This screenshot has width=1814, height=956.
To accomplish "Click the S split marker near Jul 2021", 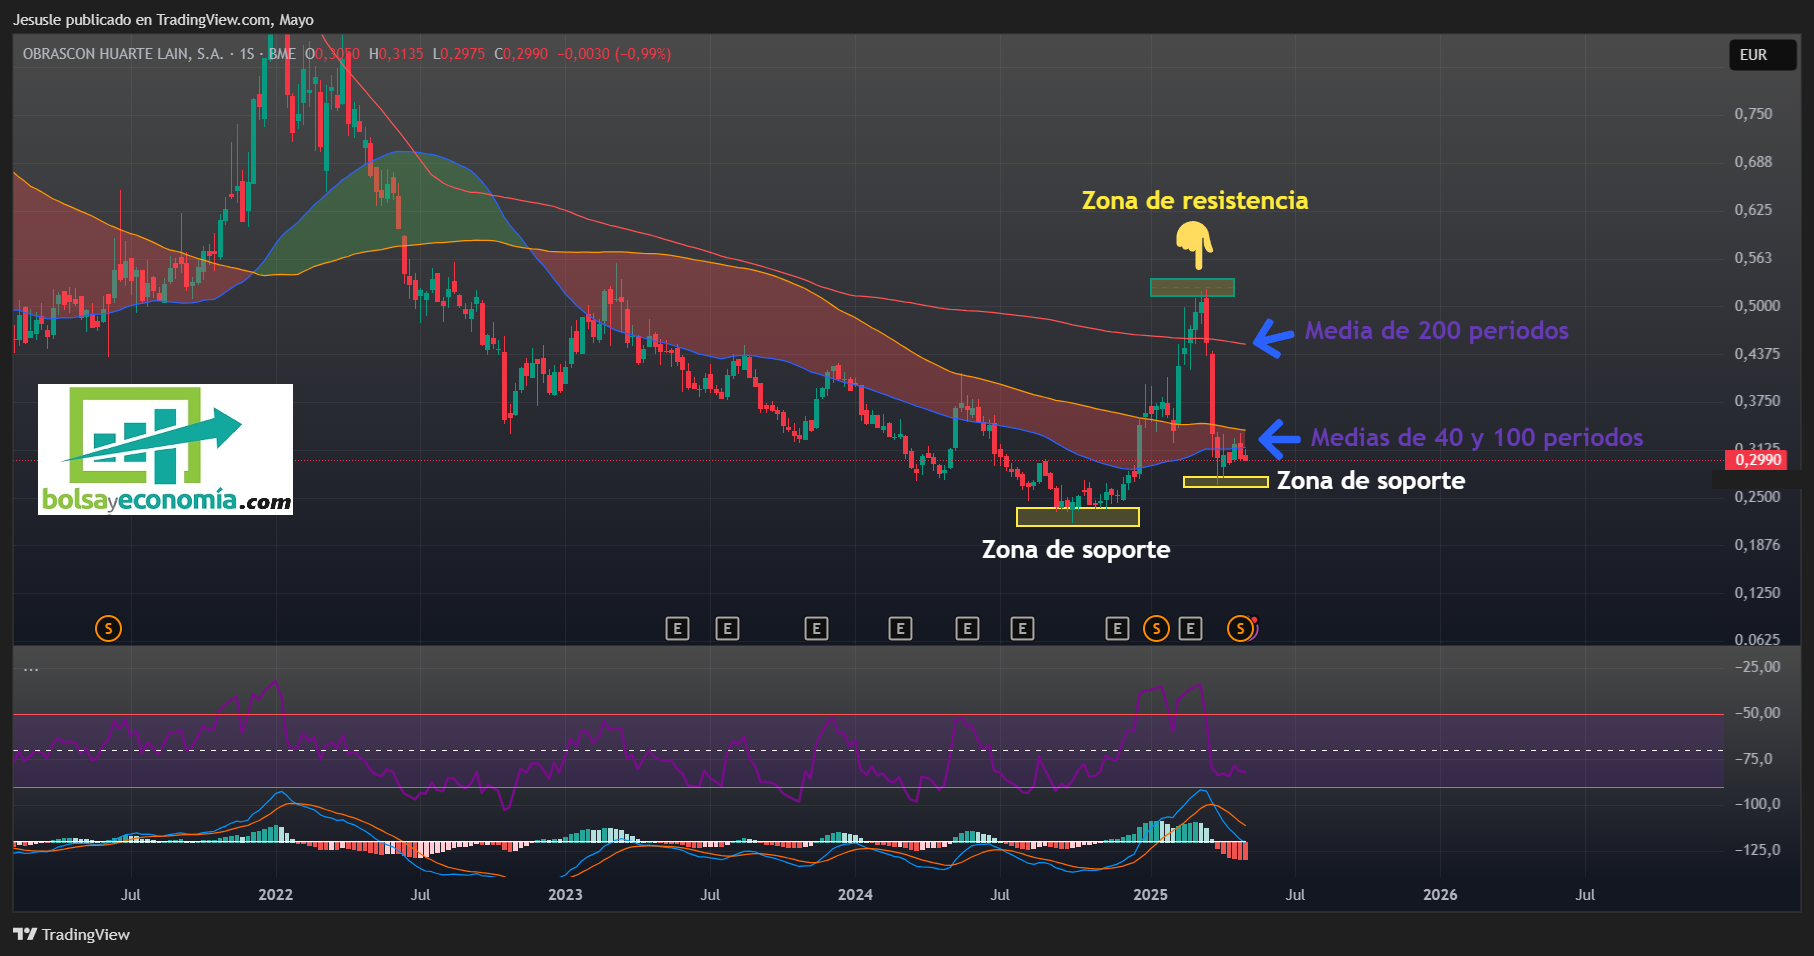I will 108,628.
